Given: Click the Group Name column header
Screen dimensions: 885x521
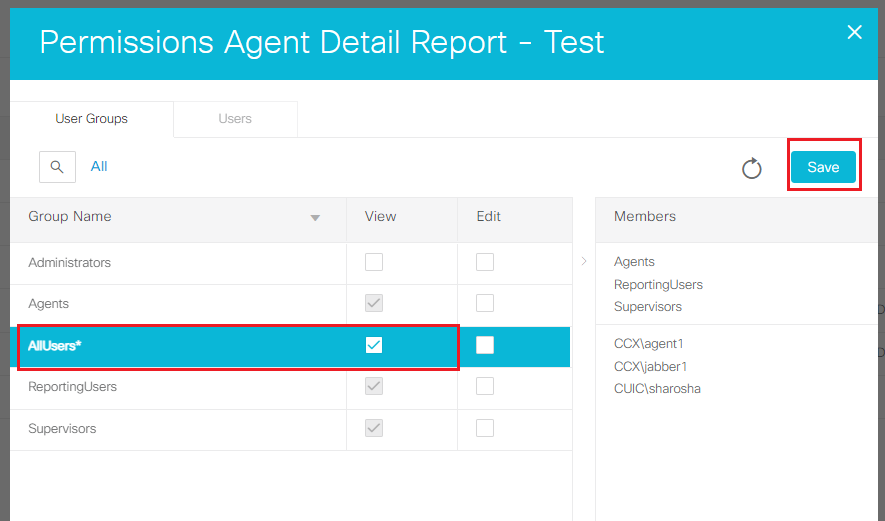Looking at the screenshot, I should pos(178,220).
